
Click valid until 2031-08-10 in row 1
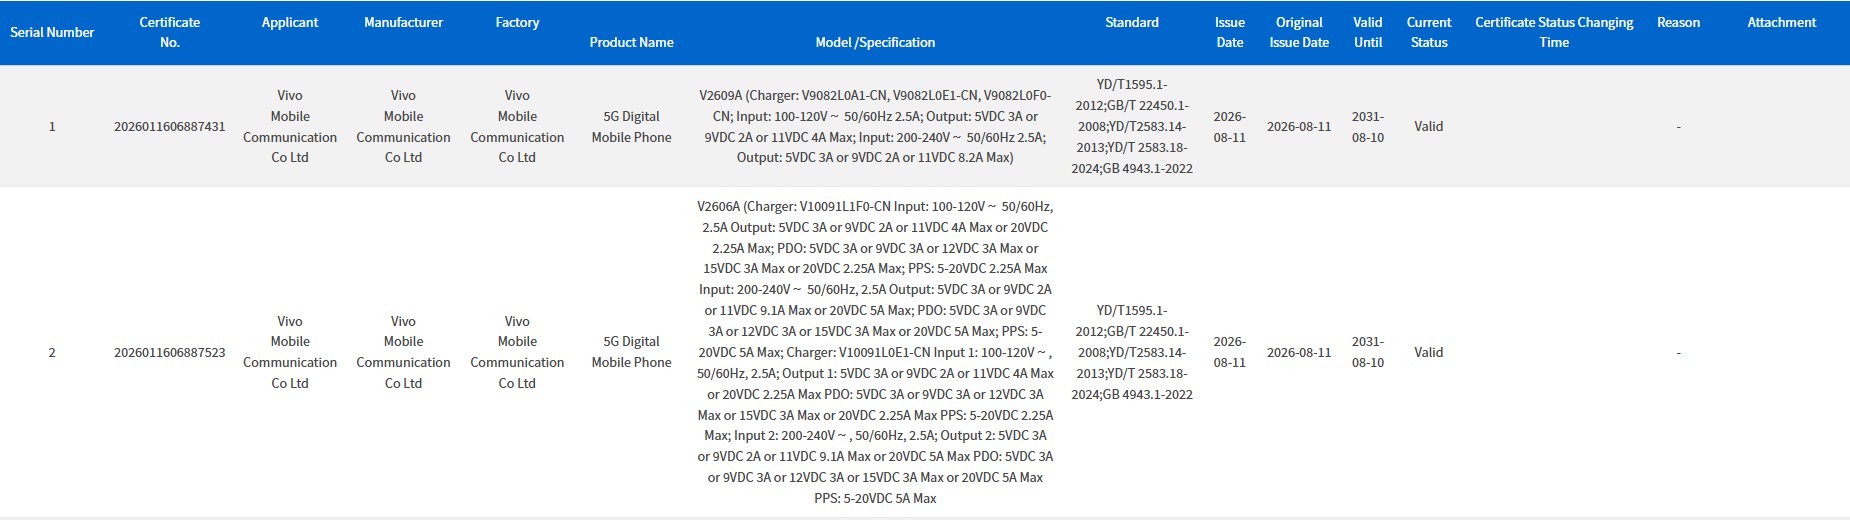point(1368,126)
